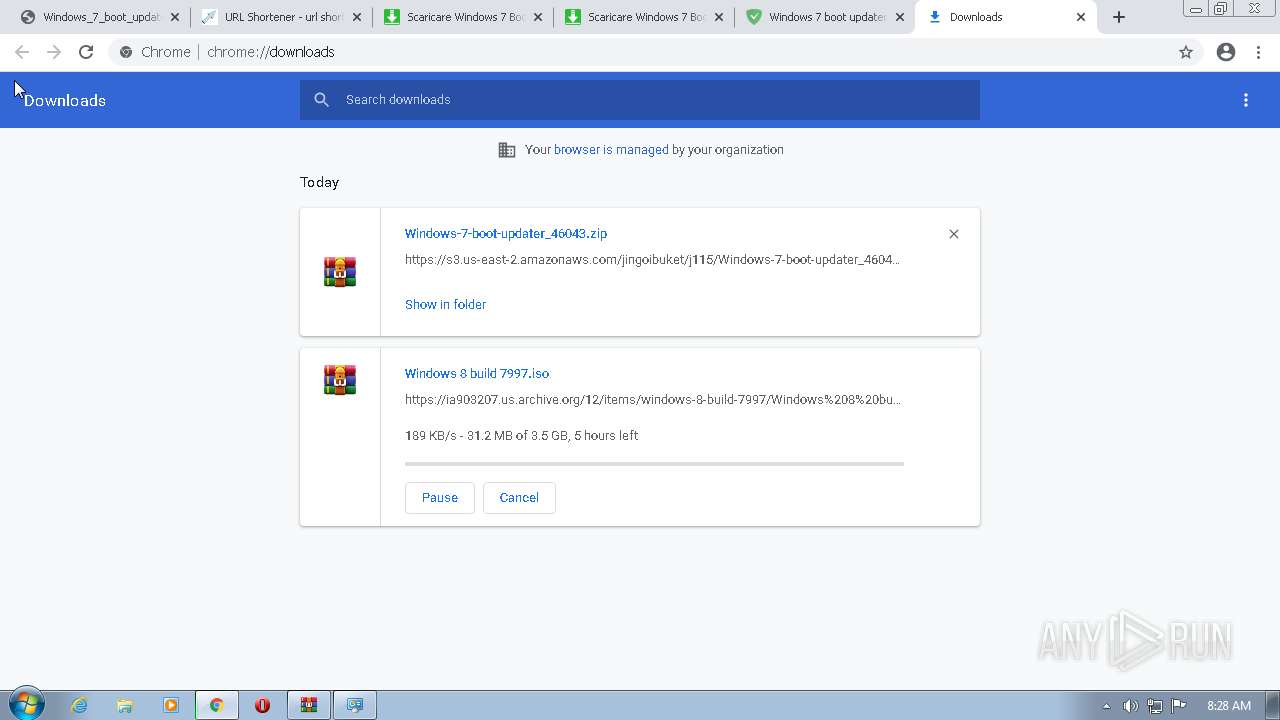This screenshot has width=1280, height=720.
Task: Open the Windows 8 build 7997.iso link
Action: pos(477,373)
